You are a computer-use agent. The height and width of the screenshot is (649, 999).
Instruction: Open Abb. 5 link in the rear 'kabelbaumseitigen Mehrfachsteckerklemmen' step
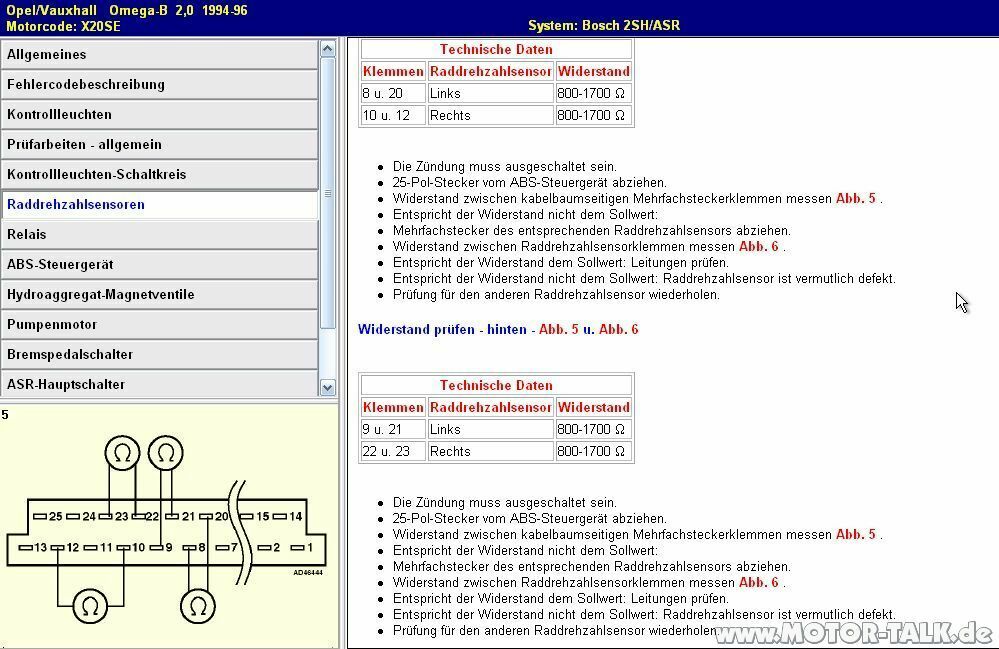[856, 534]
